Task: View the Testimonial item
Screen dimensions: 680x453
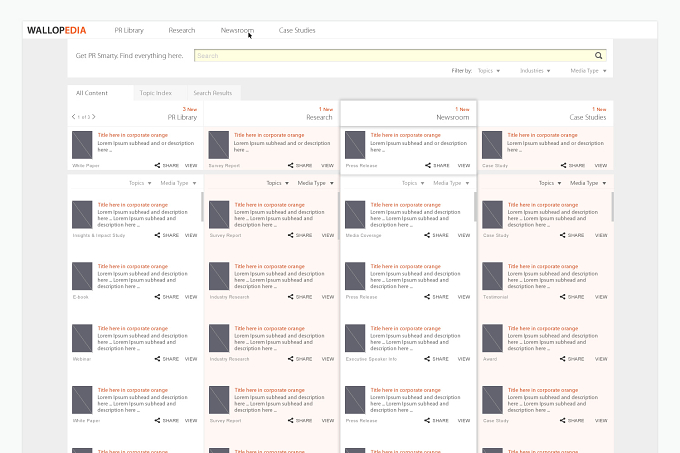Action: click(601, 297)
